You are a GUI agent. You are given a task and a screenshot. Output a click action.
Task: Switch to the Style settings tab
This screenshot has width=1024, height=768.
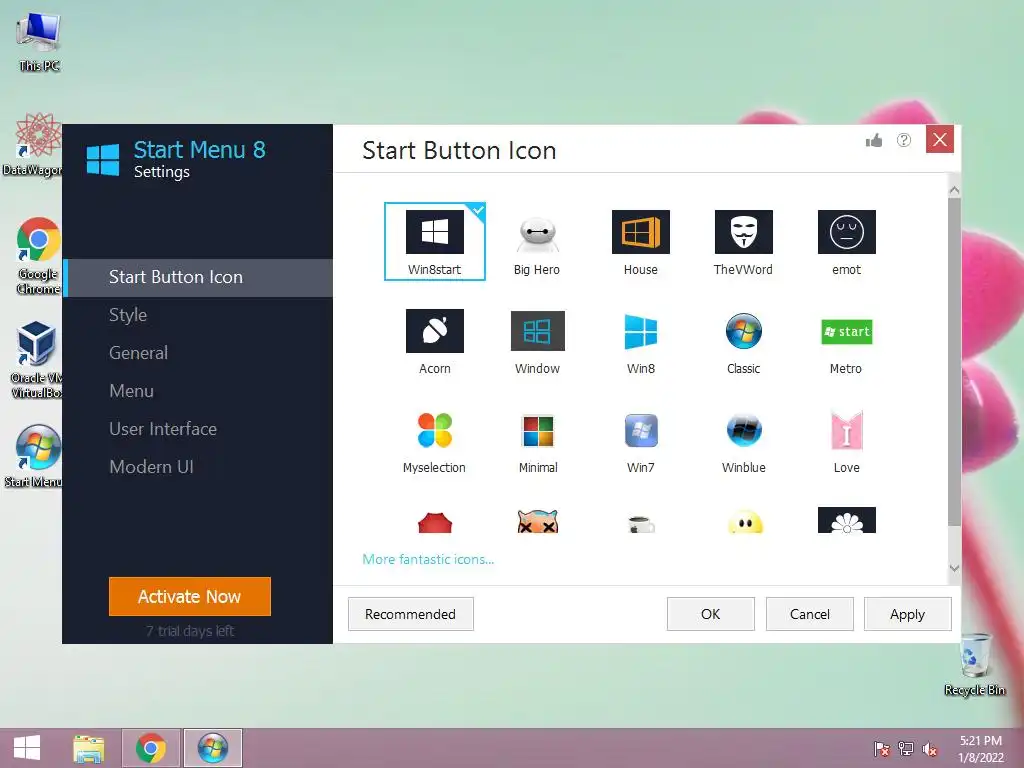198,315
